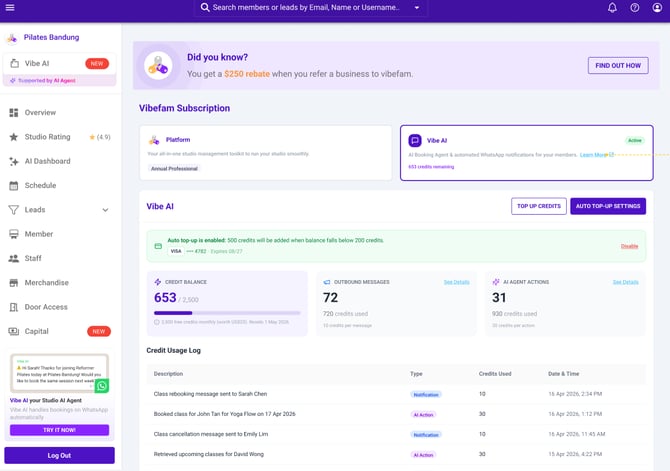
Task: Click the Credit Balance lightning icon
Action: (158, 282)
